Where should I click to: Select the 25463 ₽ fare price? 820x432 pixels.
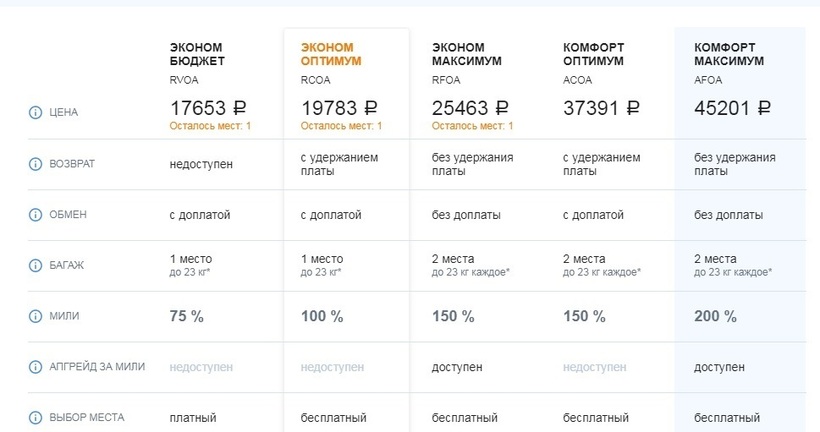(471, 107)
